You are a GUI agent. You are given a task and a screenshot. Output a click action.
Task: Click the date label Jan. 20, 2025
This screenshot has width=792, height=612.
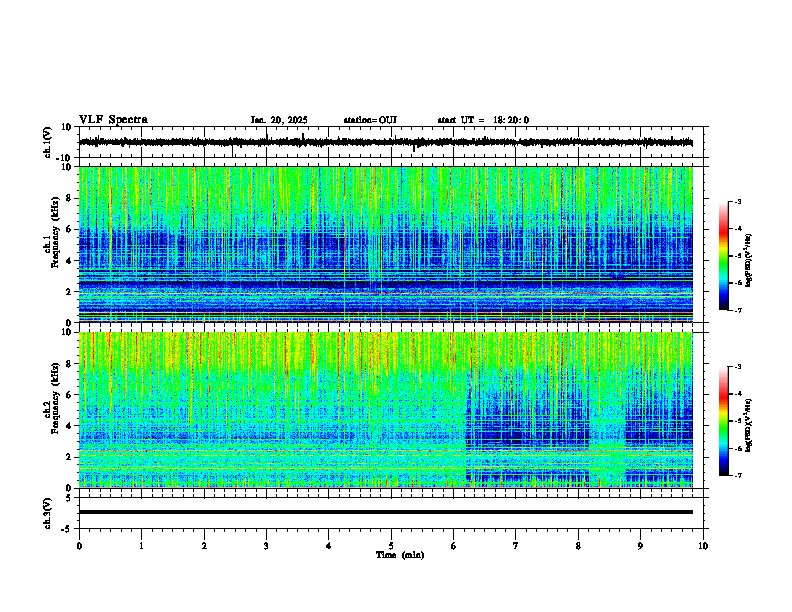279,120
